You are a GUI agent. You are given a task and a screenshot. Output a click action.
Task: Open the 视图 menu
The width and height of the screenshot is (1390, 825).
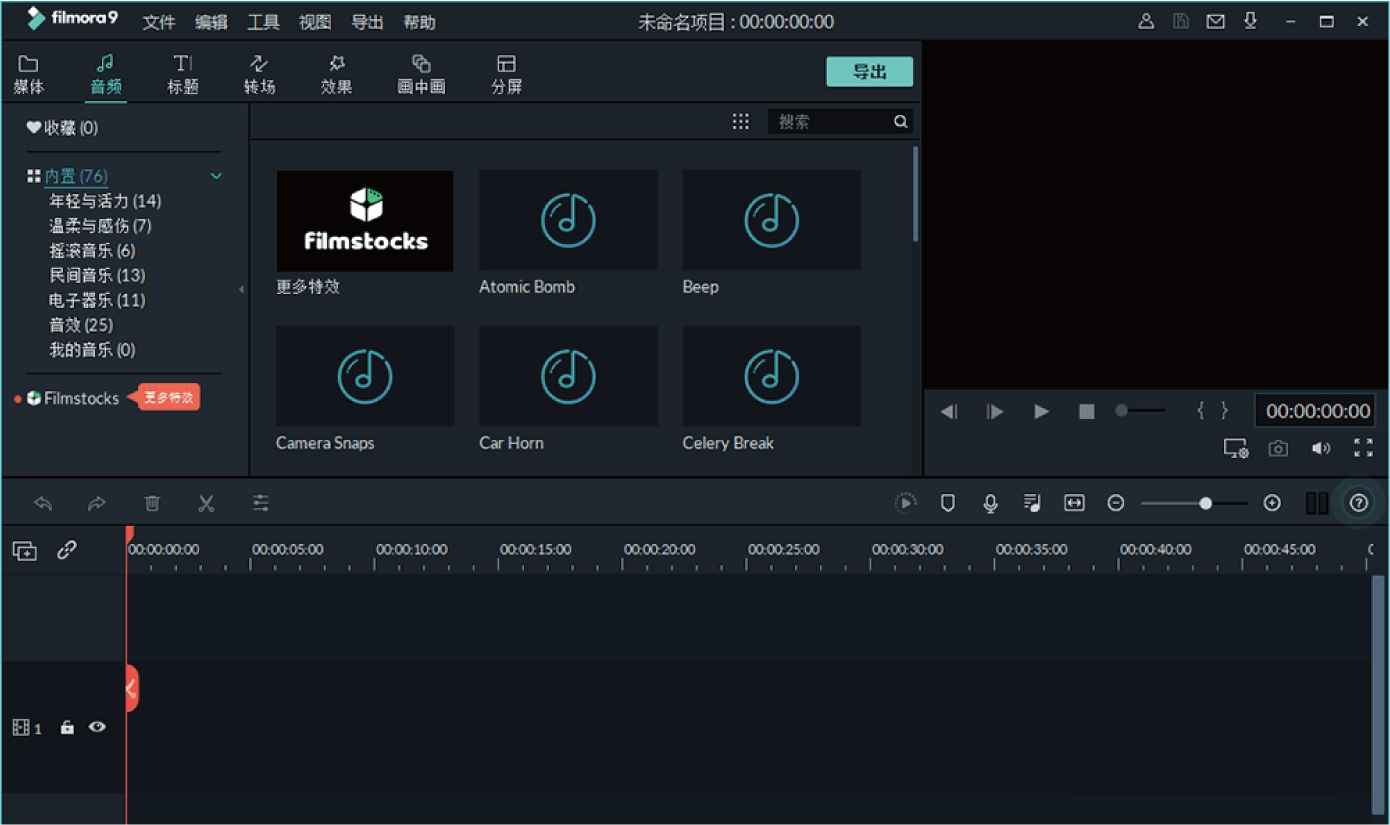[315, 22]
